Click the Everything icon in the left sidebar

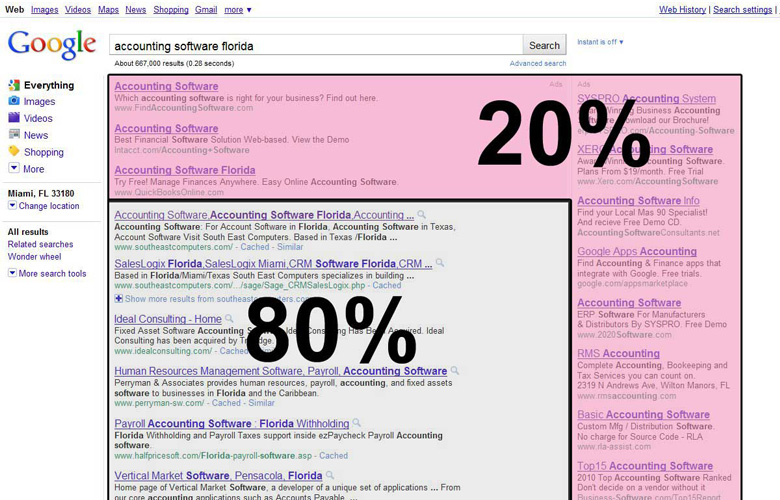pyautogui.click(x=14, y=85)
